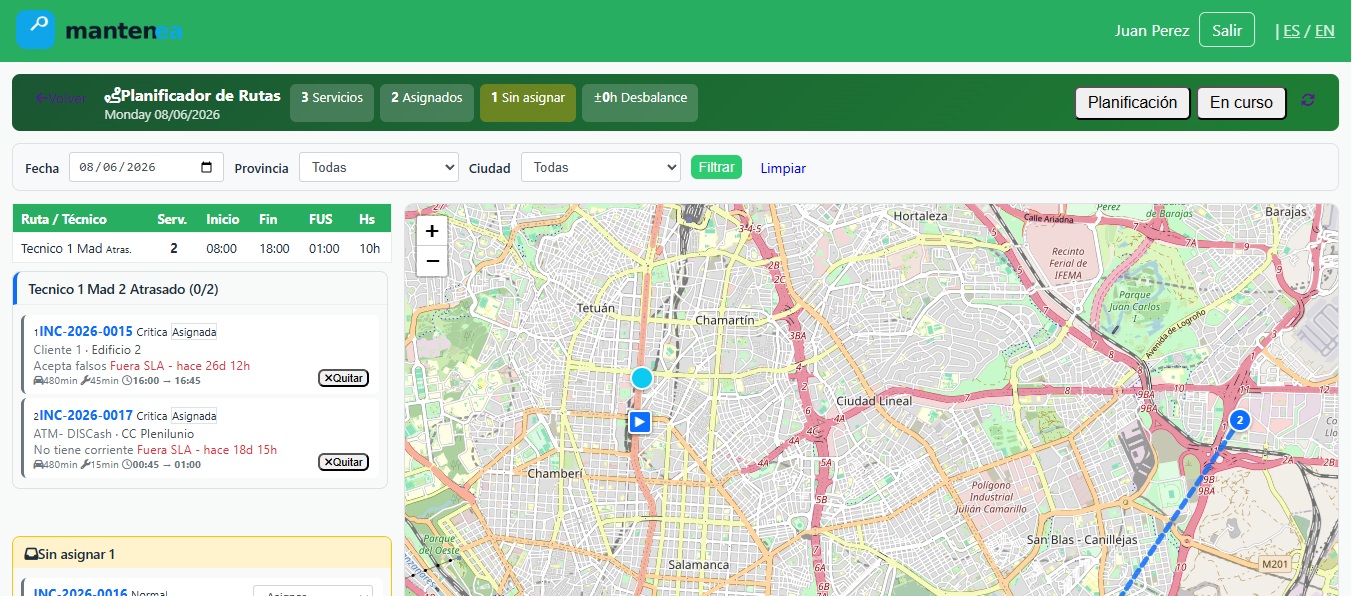The image size is (1352, 596).
Task: Click the Hs column header
Action: point(367,218)
